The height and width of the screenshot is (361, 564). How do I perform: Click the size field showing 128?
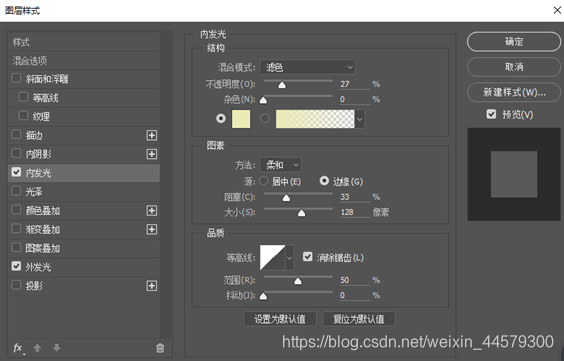[x=354, y=212]
